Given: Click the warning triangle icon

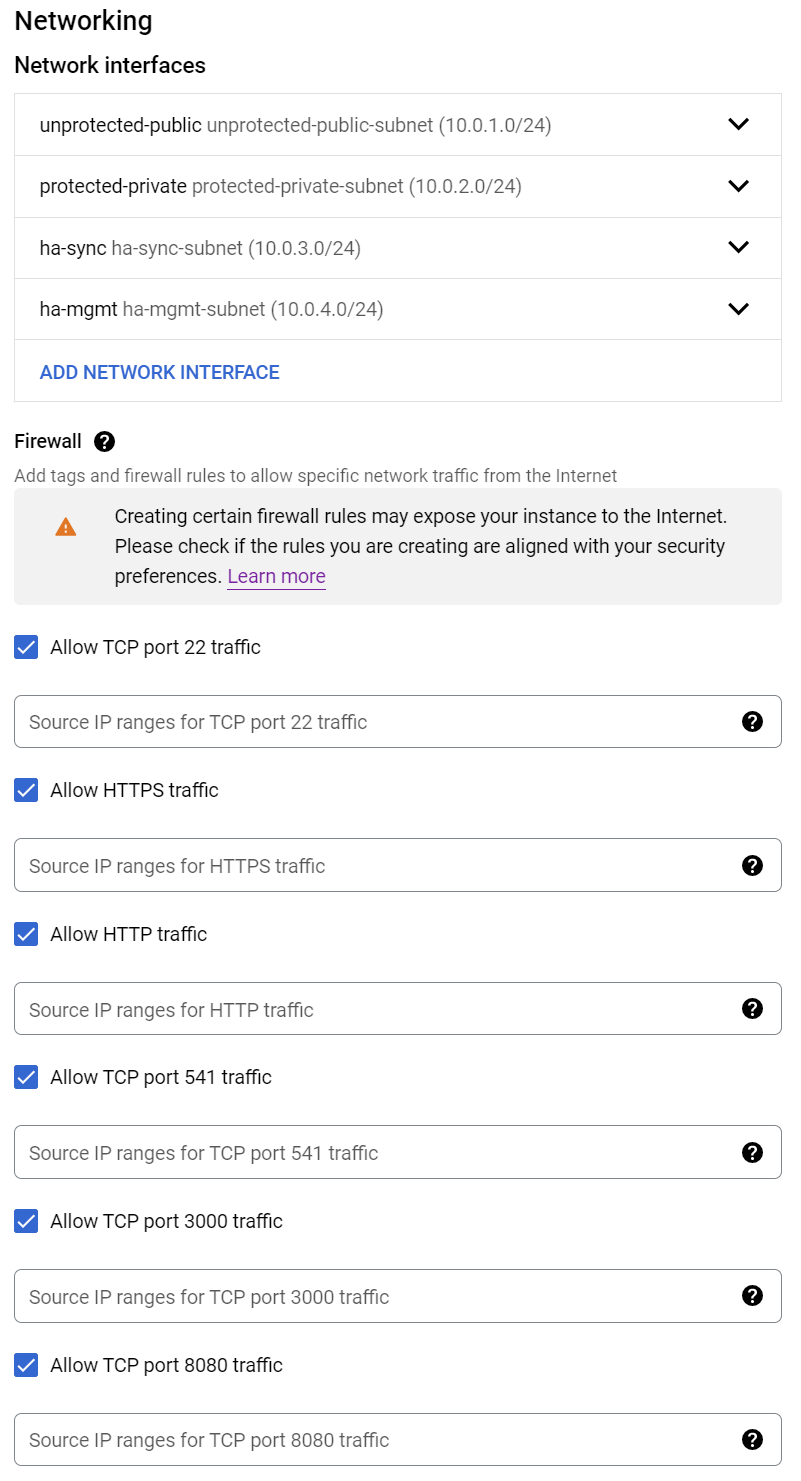Looking at the screenshot, I should pos(66,527).
